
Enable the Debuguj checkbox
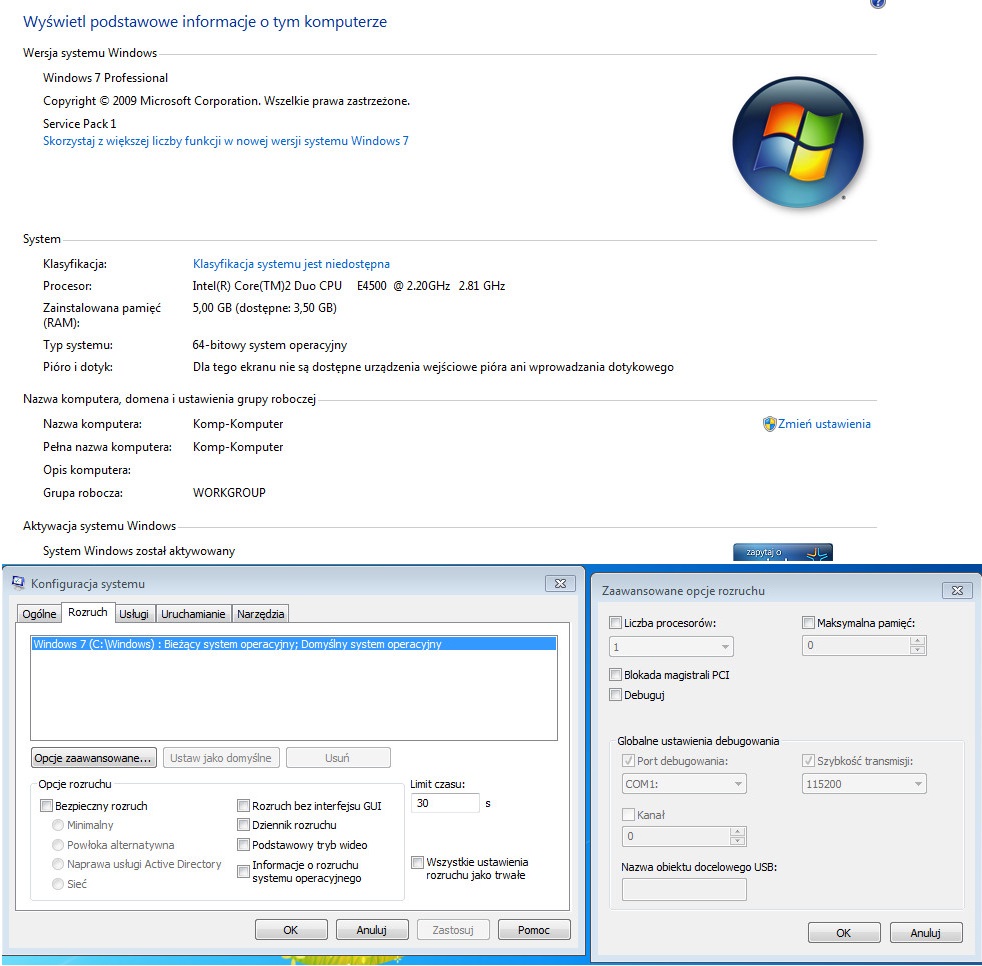pos(616,695)
